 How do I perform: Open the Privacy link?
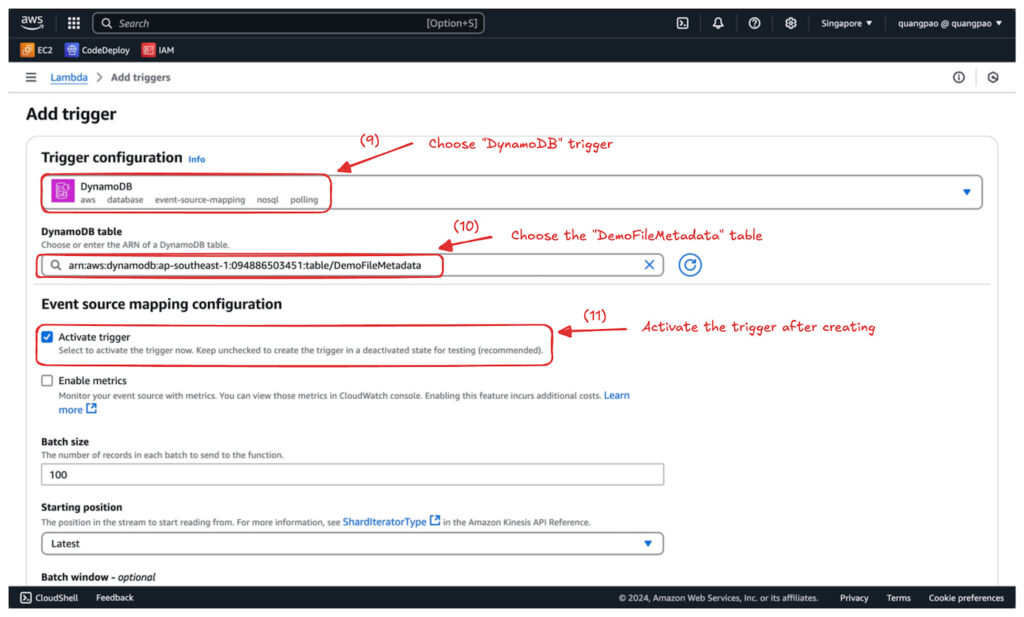854,598
